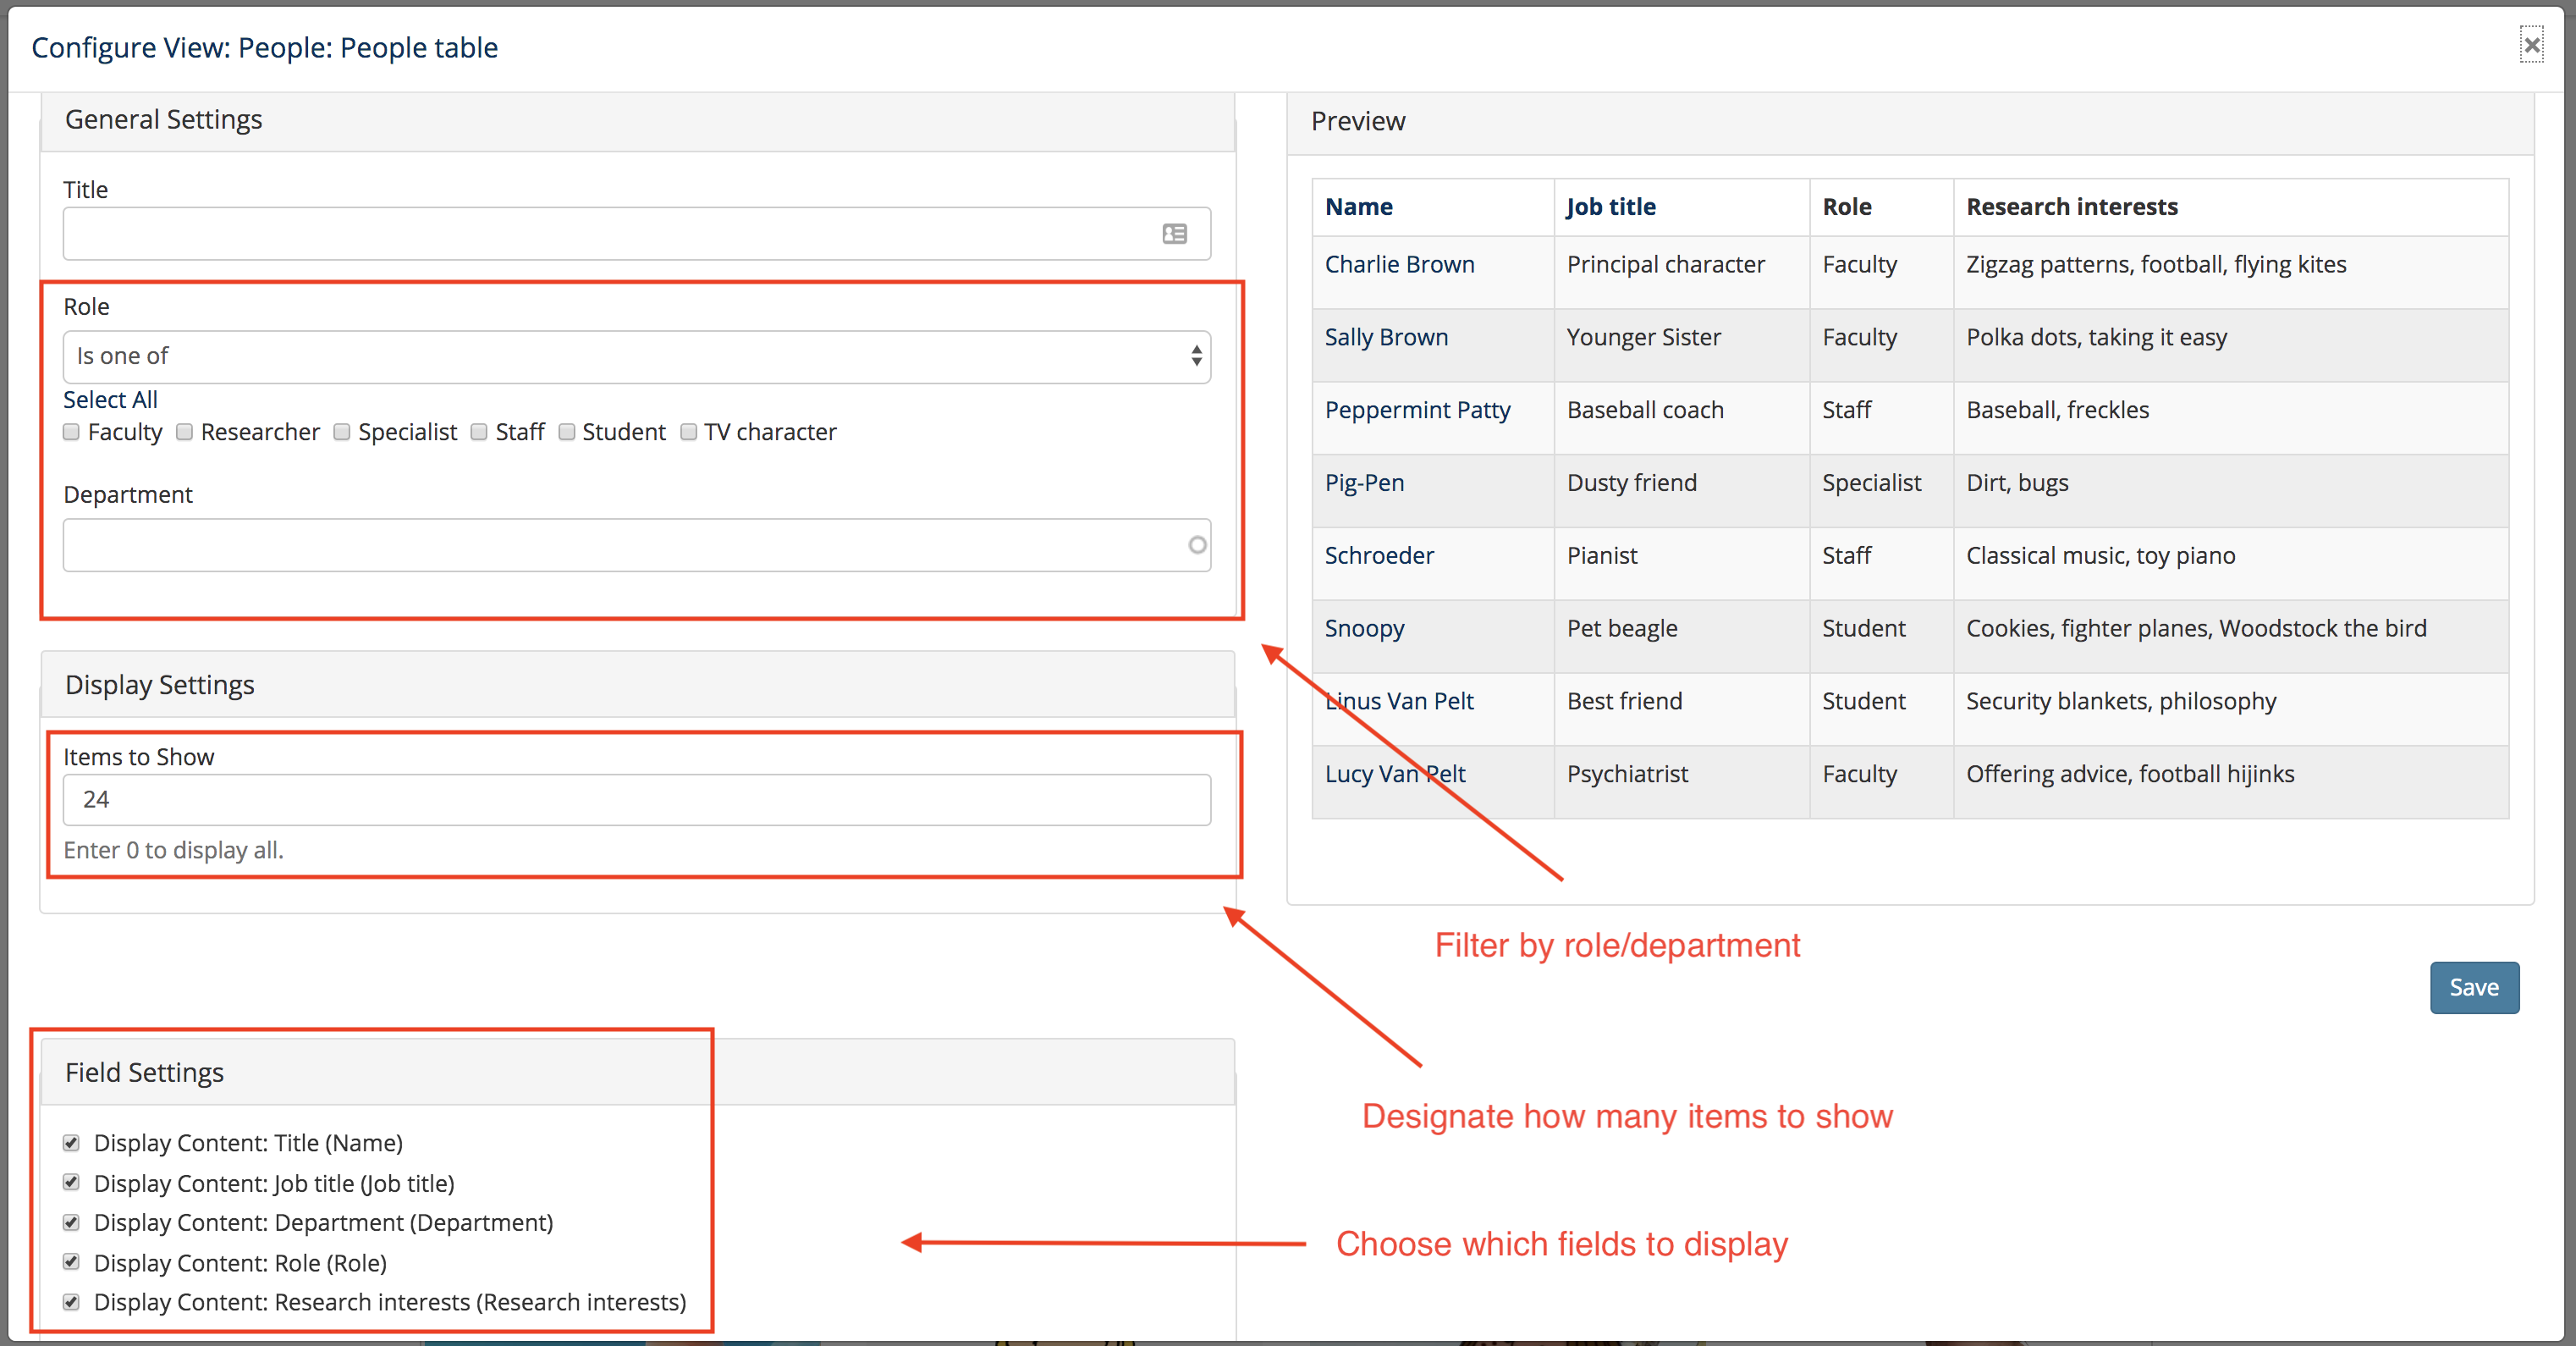Close the Configure View dialog
This screenshot has height=1346, width=2576.
2531,45
